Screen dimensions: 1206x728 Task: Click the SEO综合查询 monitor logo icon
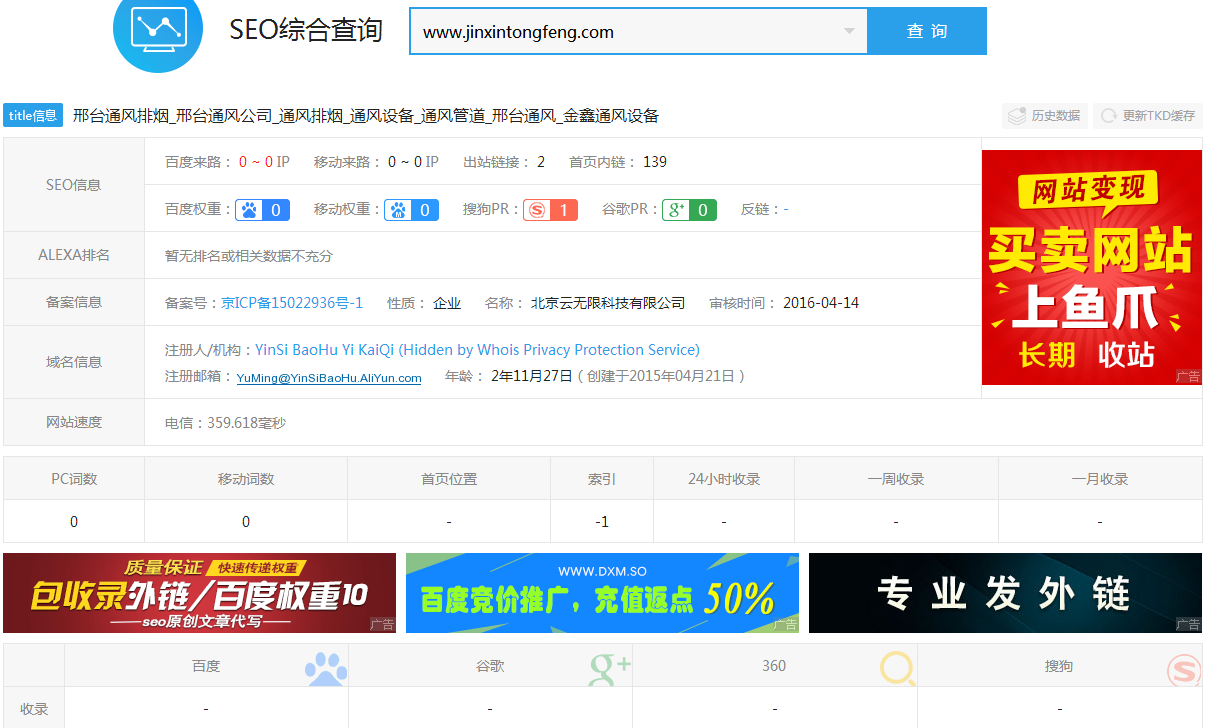point(158,28)
